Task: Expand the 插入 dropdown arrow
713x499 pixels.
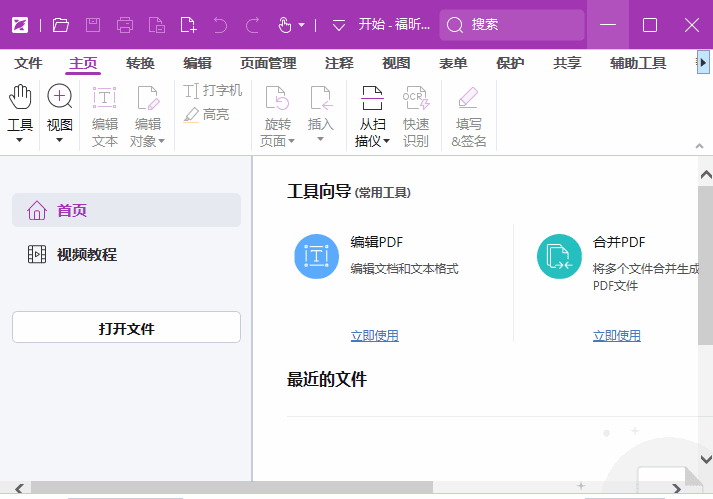Action: pos(321,139)
